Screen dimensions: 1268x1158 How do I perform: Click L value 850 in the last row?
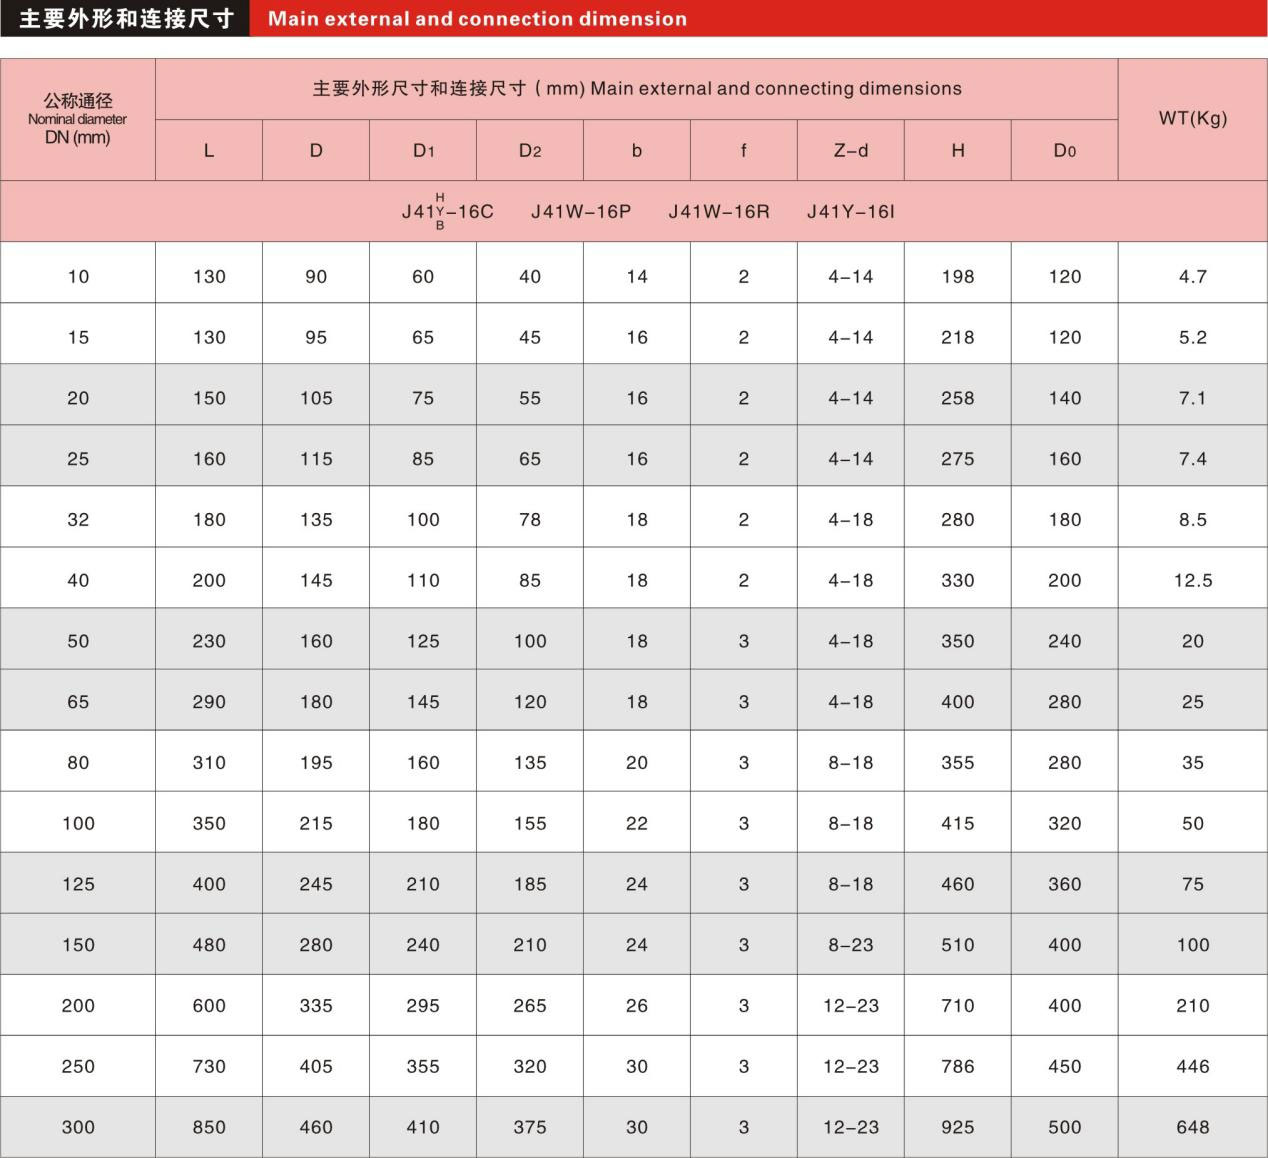(209, 1127)
